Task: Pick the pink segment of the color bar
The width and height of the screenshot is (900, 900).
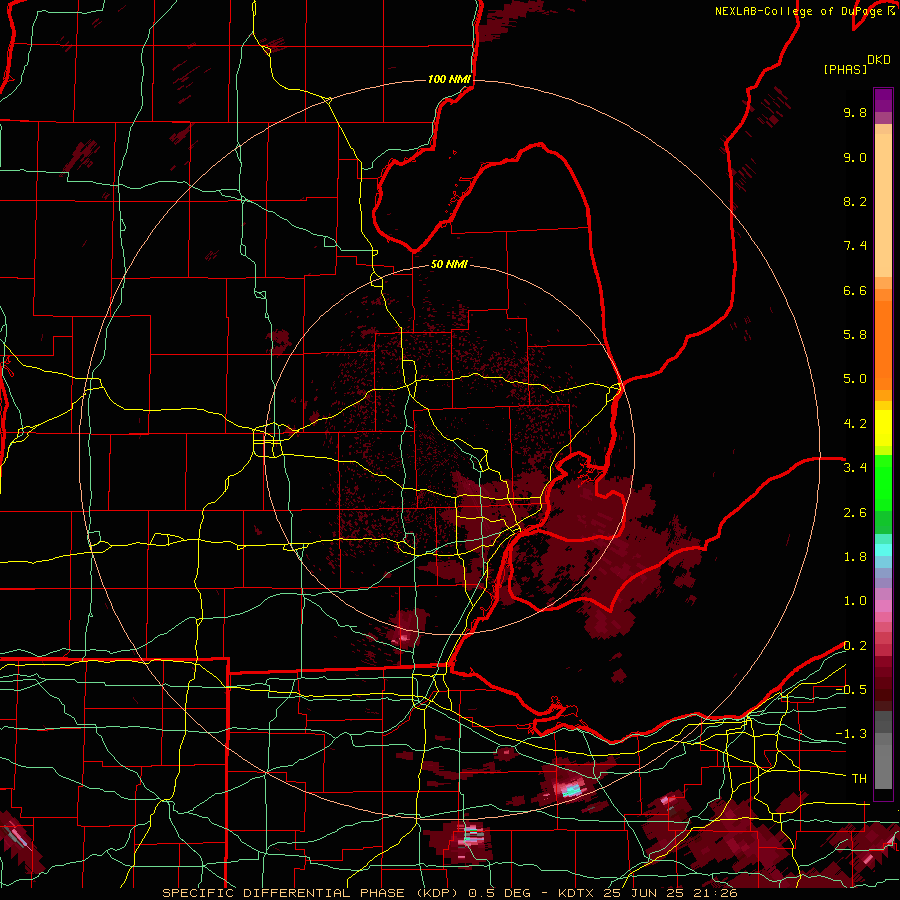Action: tap(883, 606)
